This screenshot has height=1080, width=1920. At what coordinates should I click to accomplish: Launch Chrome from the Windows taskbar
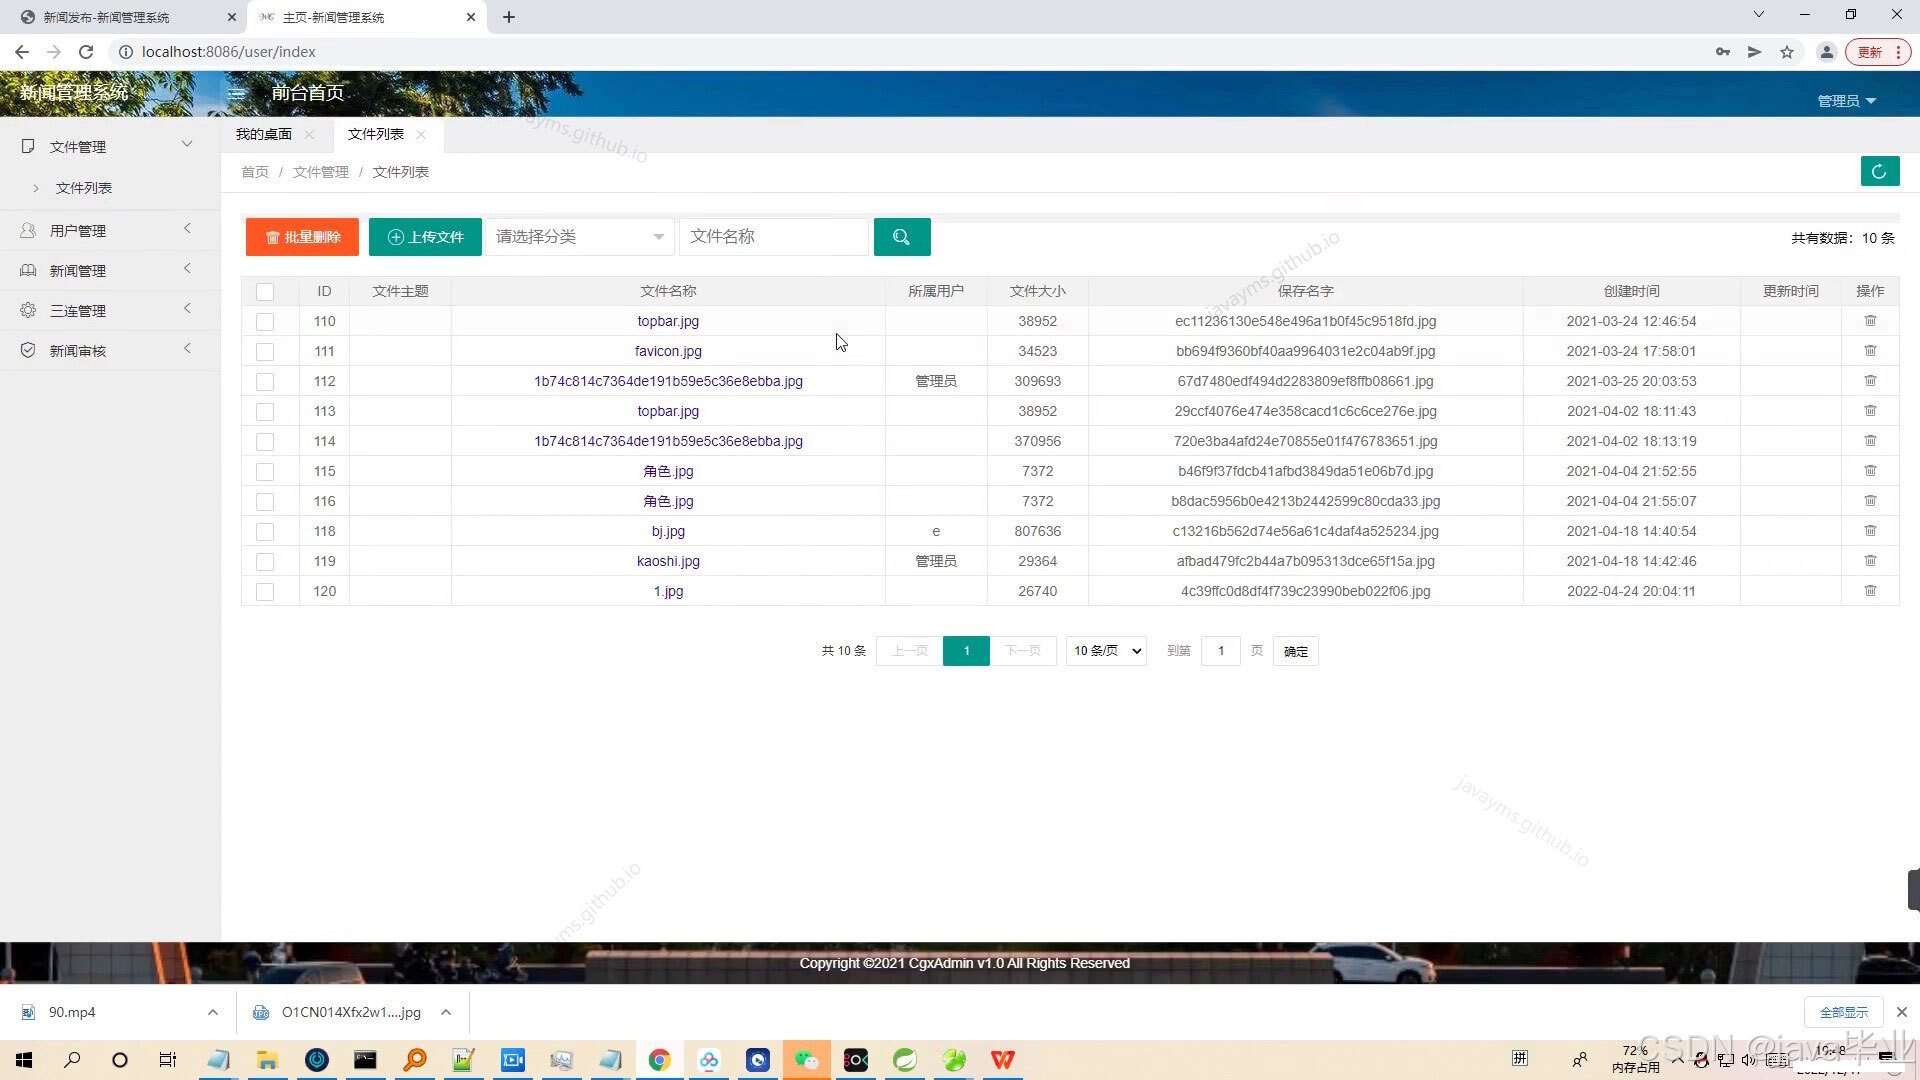point(659,1059)
